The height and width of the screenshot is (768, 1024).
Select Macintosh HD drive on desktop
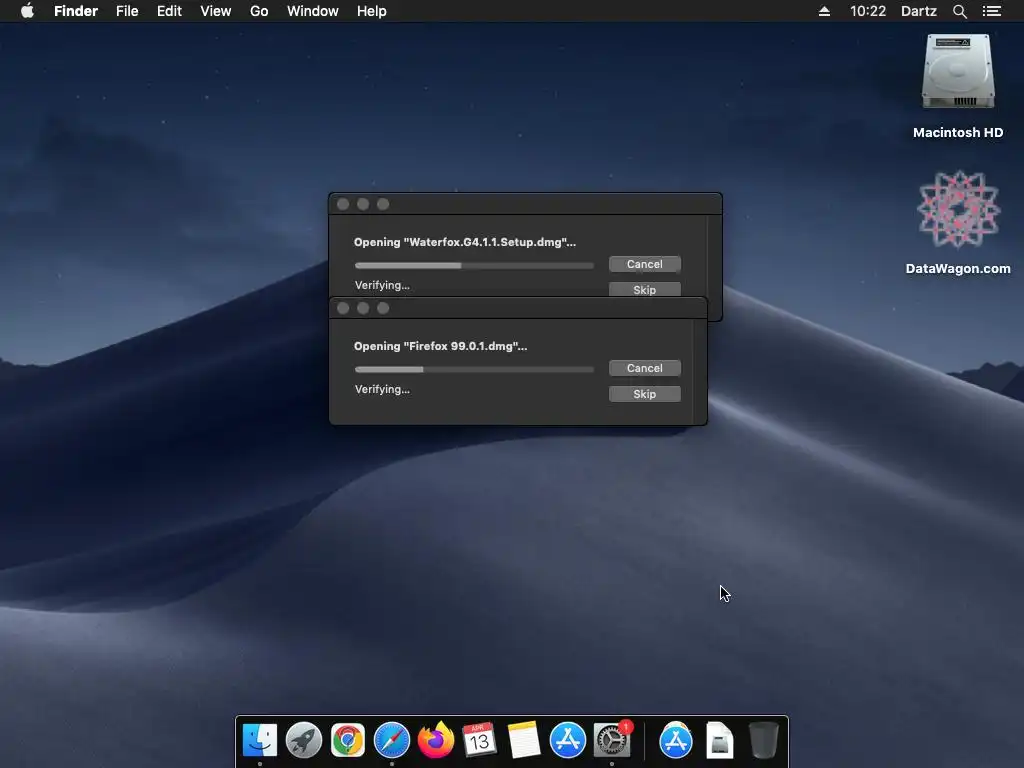pos(958,72)
